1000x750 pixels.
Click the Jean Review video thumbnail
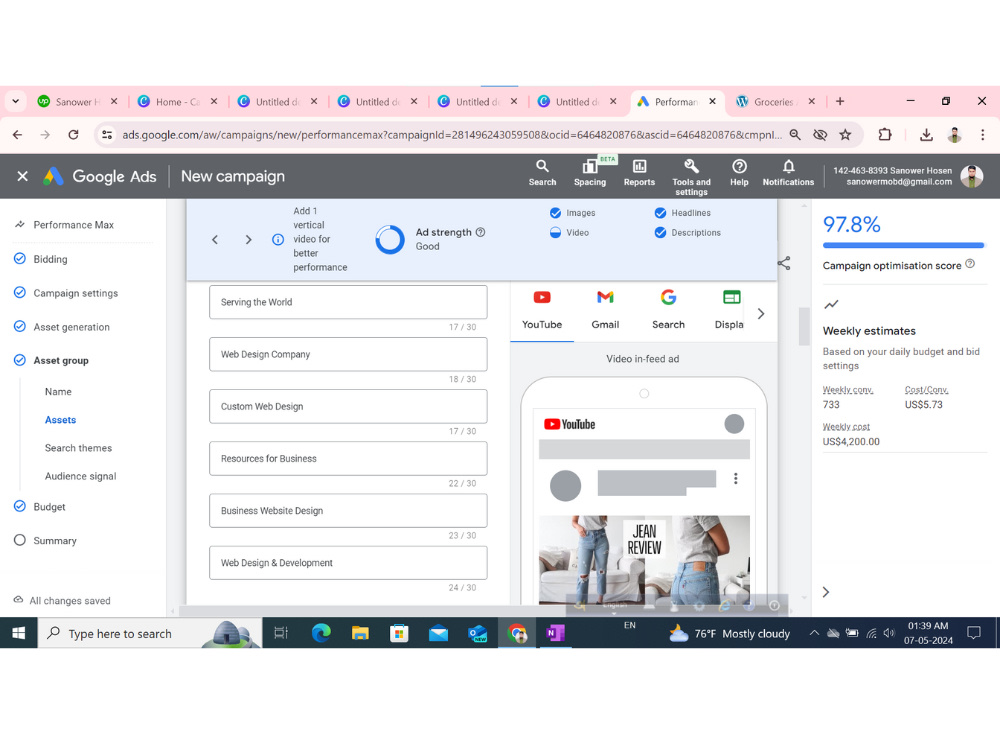click(x=644, y=559)
